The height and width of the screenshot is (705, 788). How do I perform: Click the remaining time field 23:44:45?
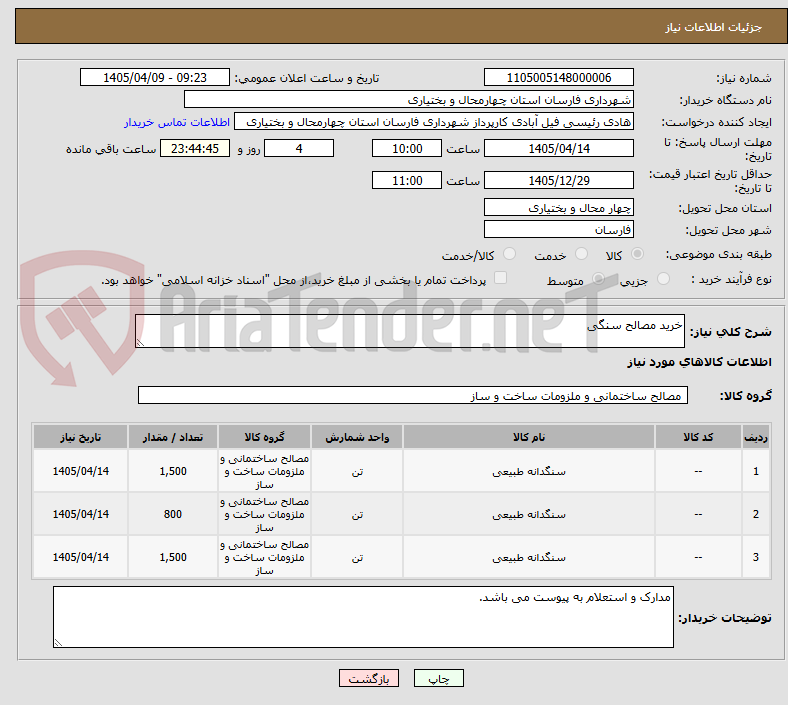(195, 148)
